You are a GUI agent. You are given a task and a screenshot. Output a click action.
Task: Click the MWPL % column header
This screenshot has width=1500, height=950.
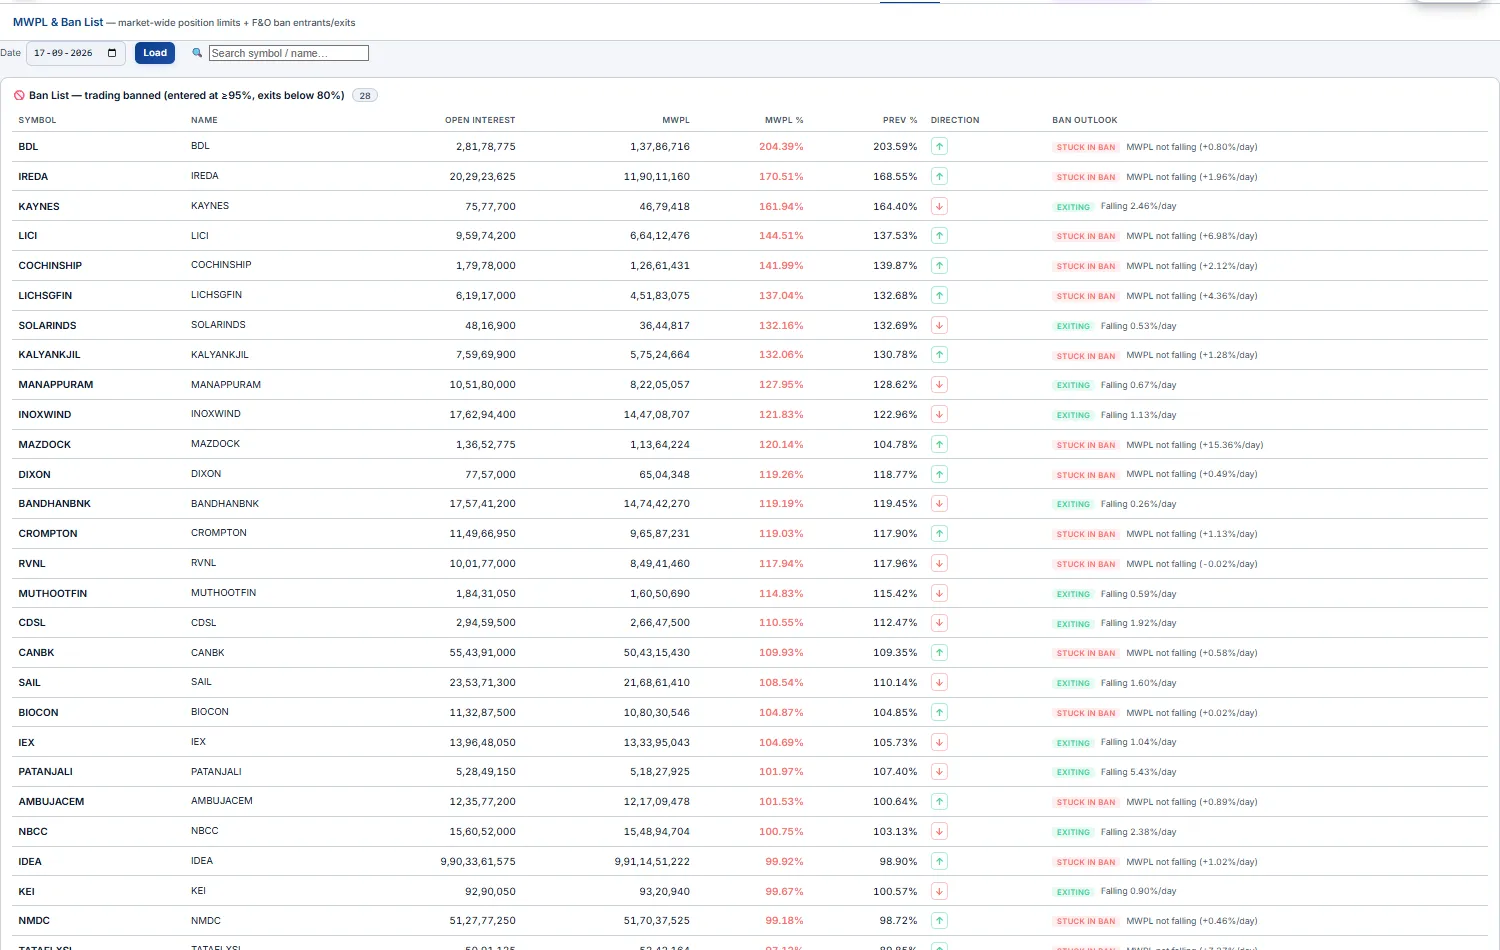coord(784,120)
